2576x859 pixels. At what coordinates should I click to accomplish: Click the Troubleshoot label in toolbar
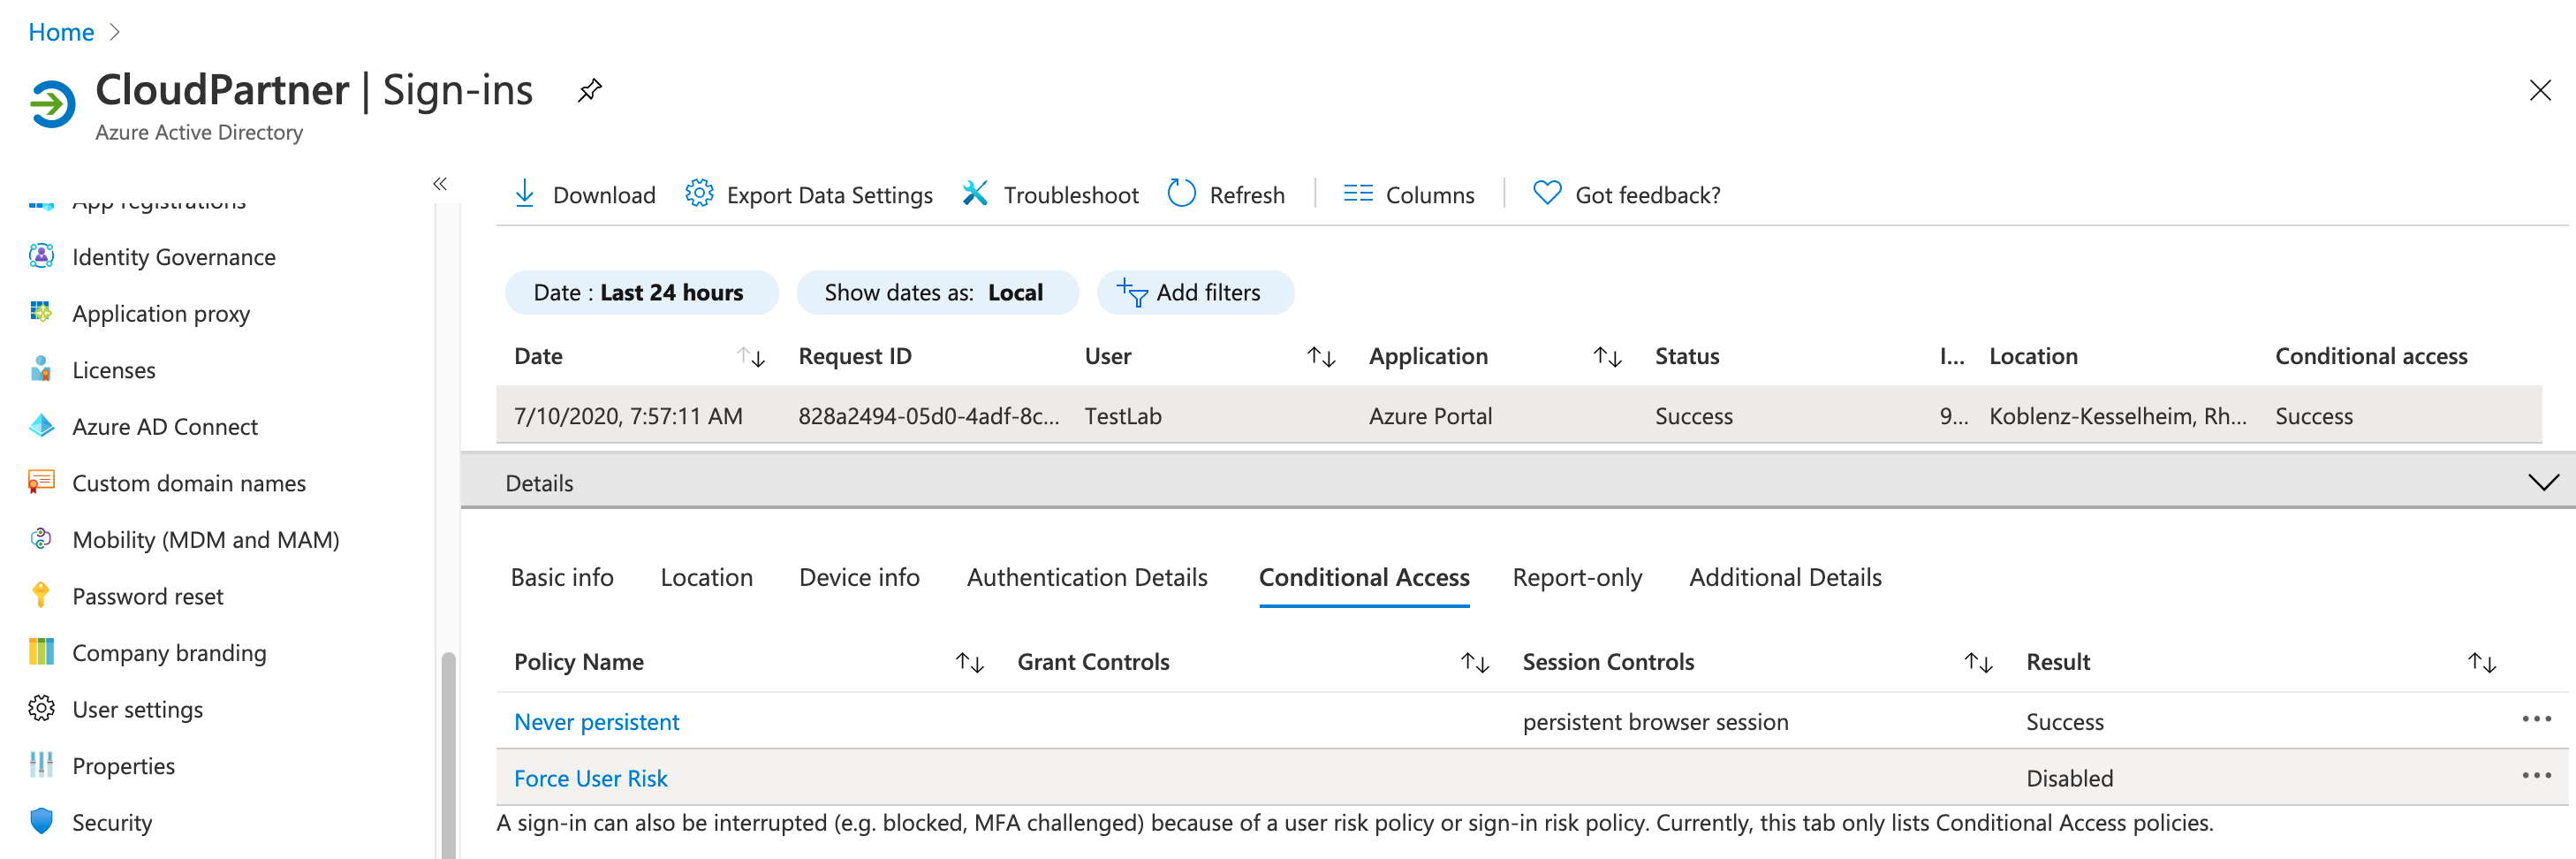coord(1071,195)
